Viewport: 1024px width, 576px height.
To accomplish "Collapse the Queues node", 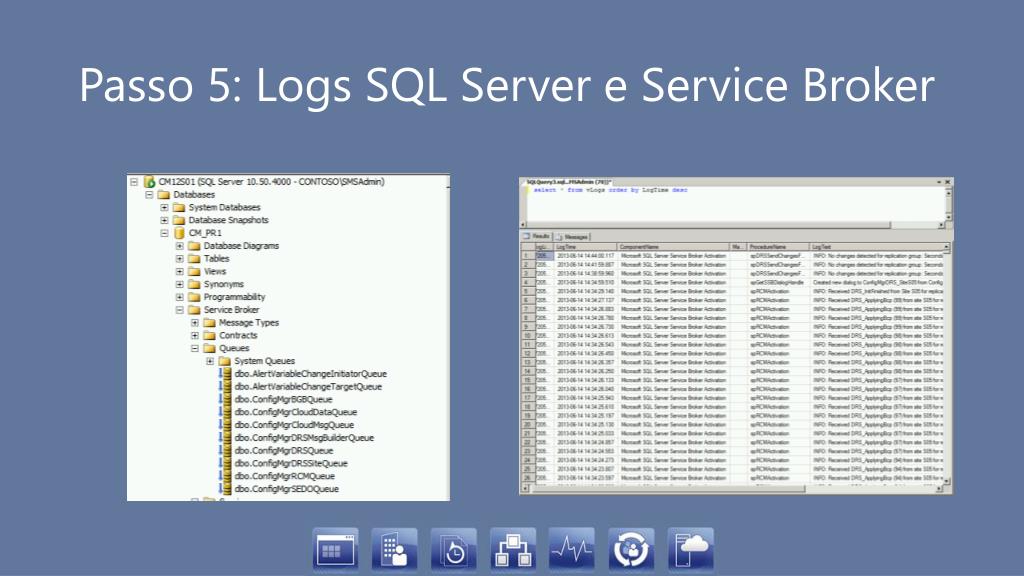I will pos(195,348).
